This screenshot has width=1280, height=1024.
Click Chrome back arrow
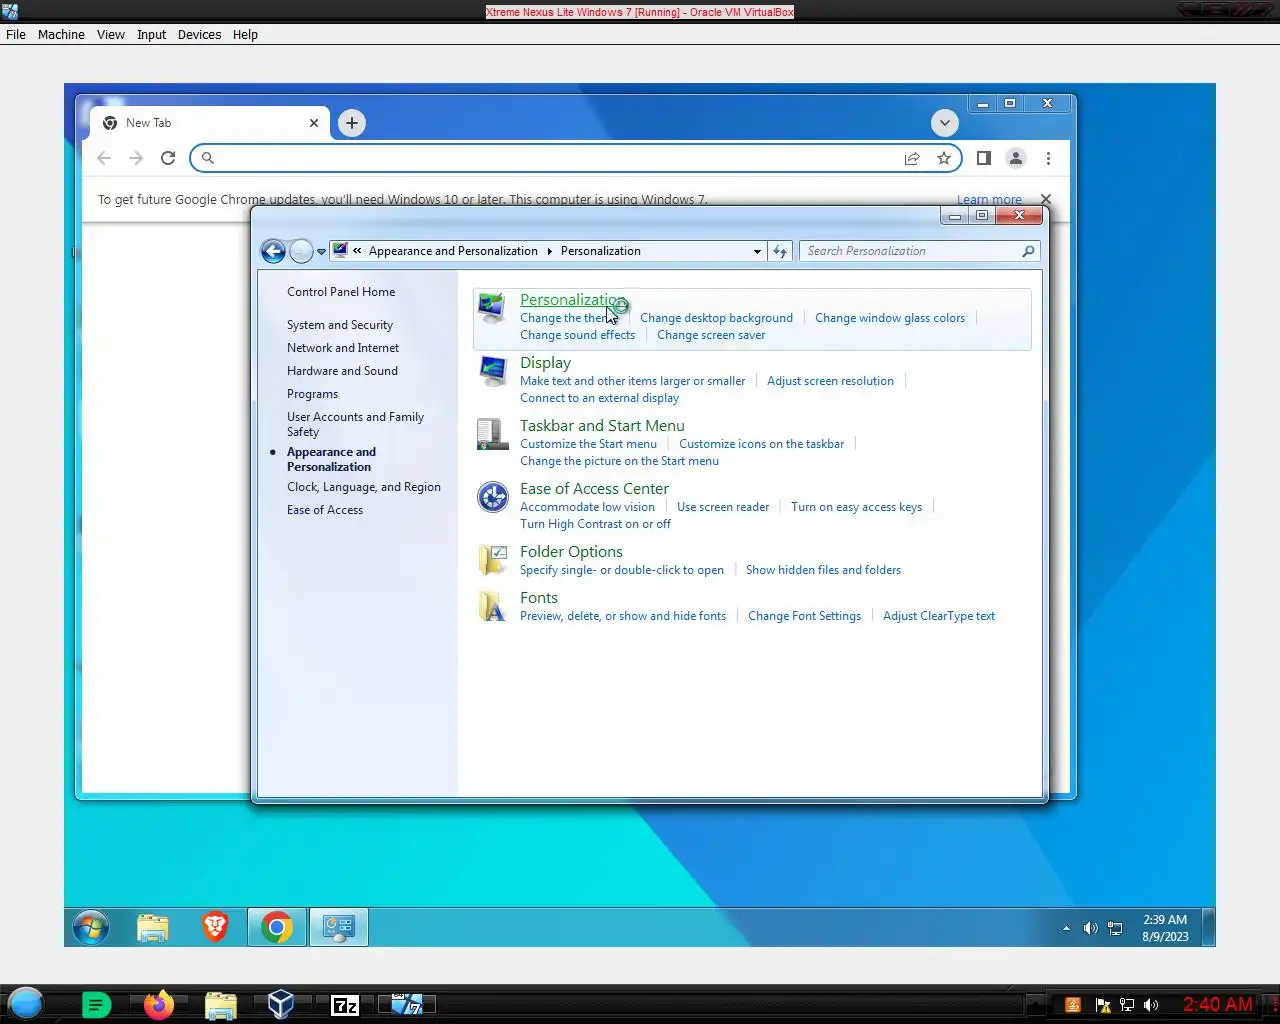pyautogui.click(x=104, y=158)
